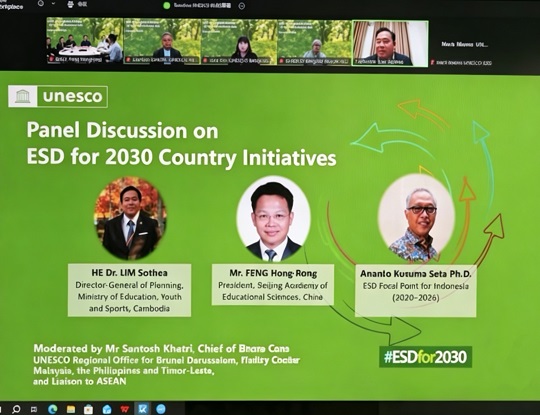Click the UNESCO logo on the slide
The height and width of the screenshot is (415, 540).
58,96
